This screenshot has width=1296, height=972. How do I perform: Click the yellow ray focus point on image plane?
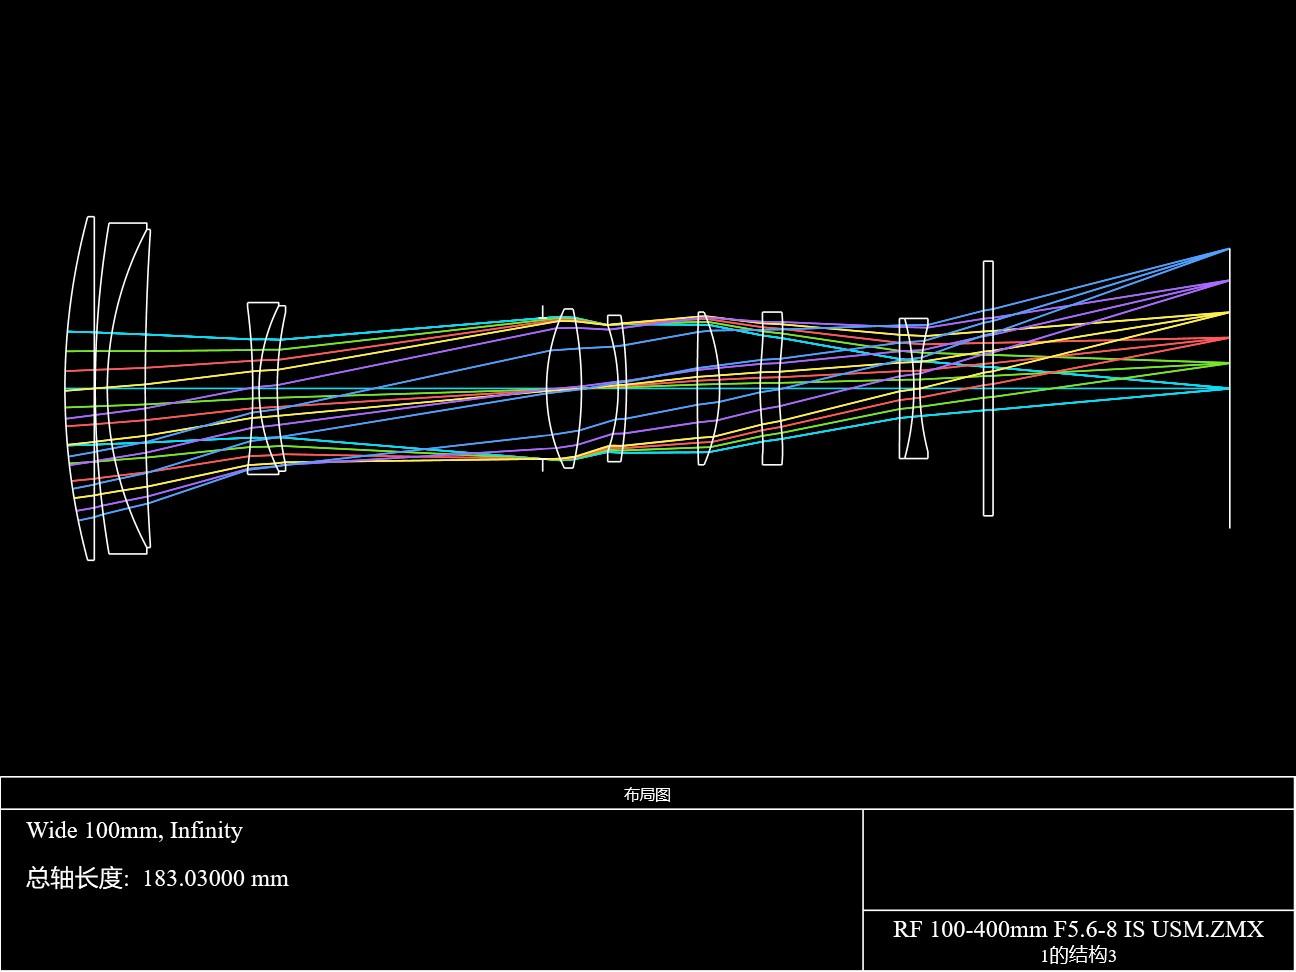click(x=1228, y=313)
